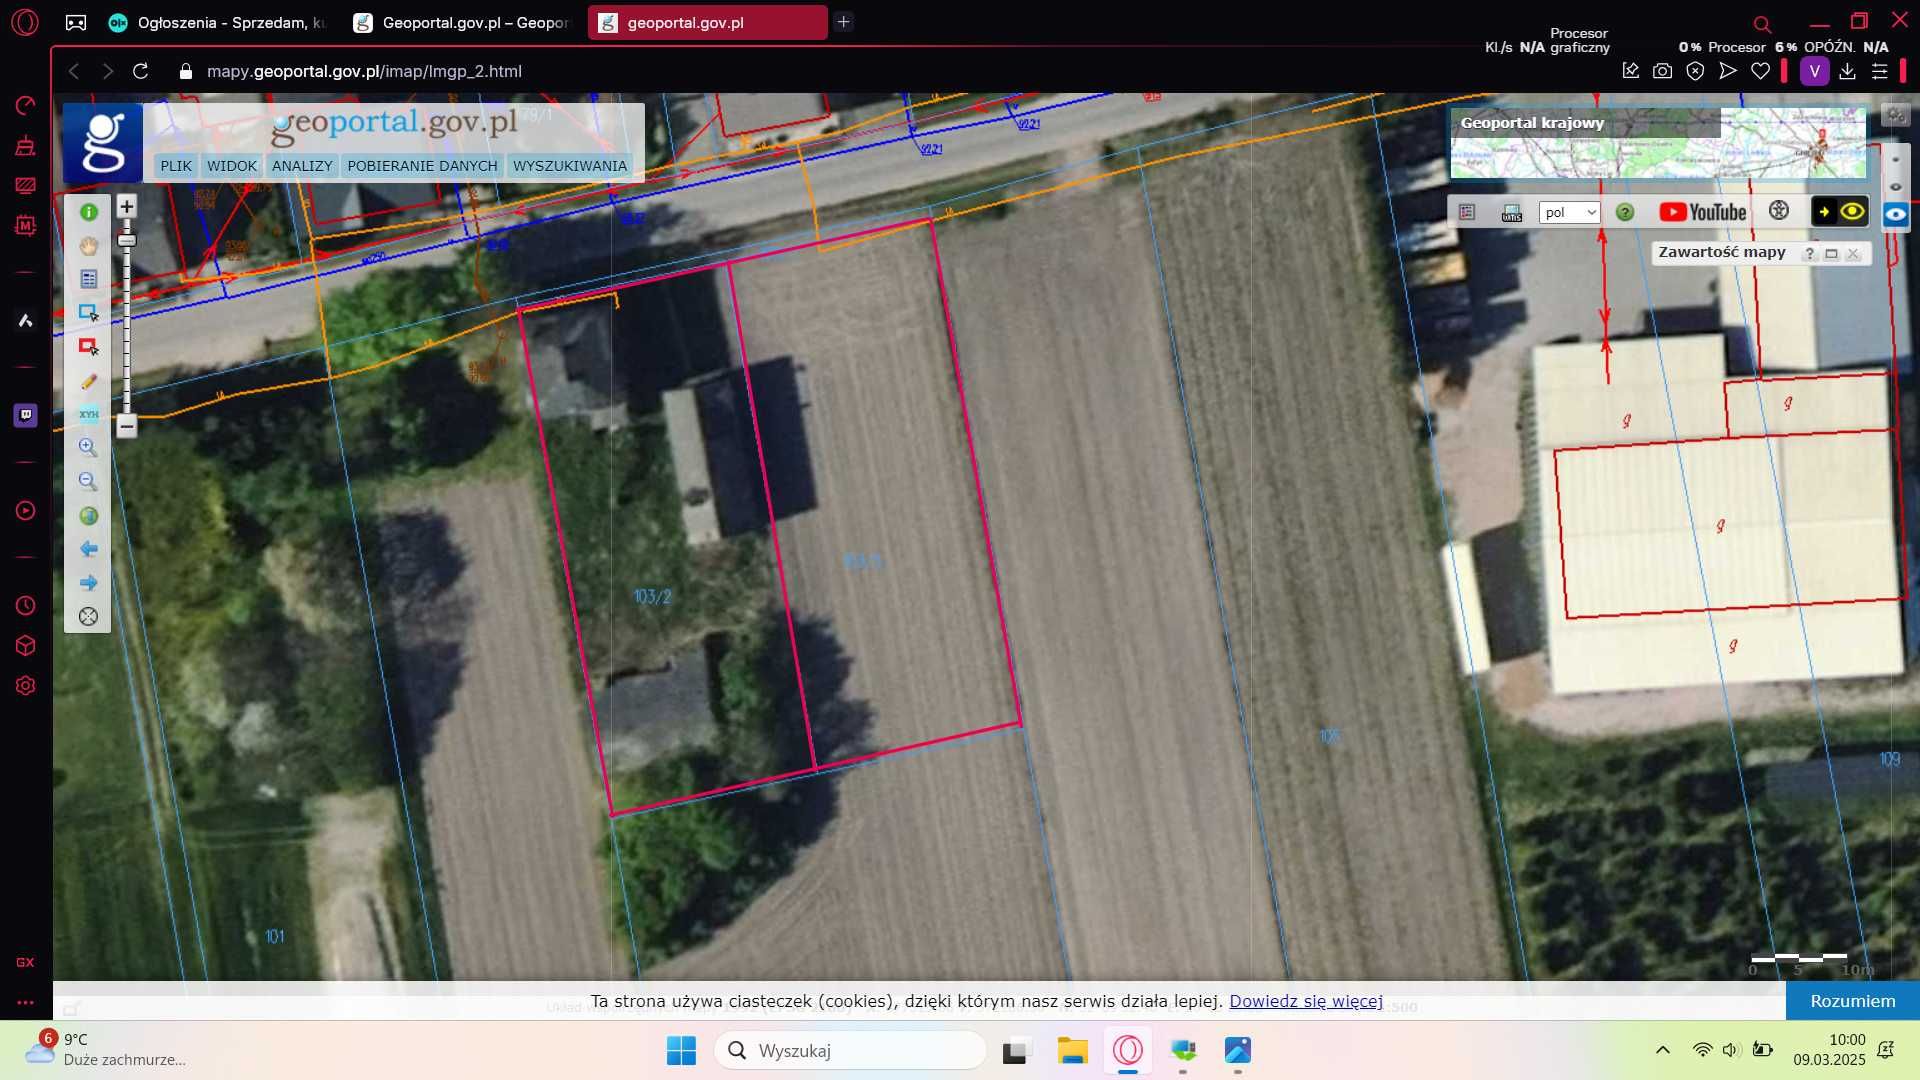
Task: Open the shield ad-blocker icon
Action: [1695, 71]
